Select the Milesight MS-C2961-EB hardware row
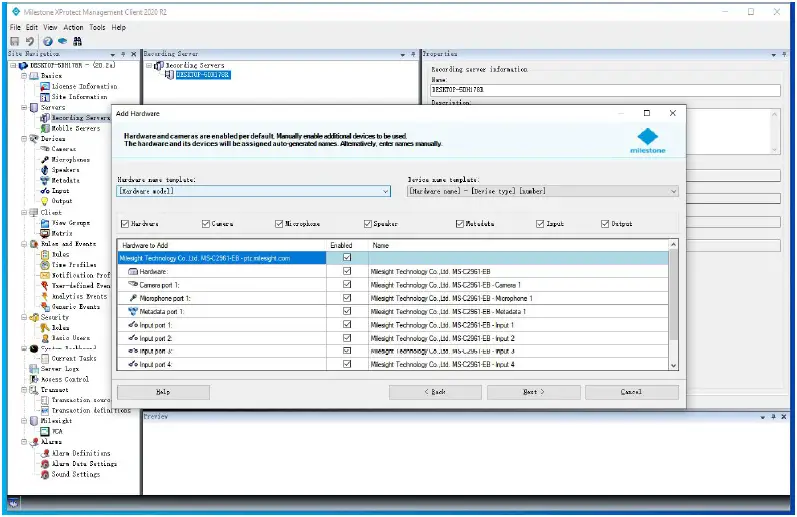The width and height of the screenshot is (797, 517). point(392,258)
